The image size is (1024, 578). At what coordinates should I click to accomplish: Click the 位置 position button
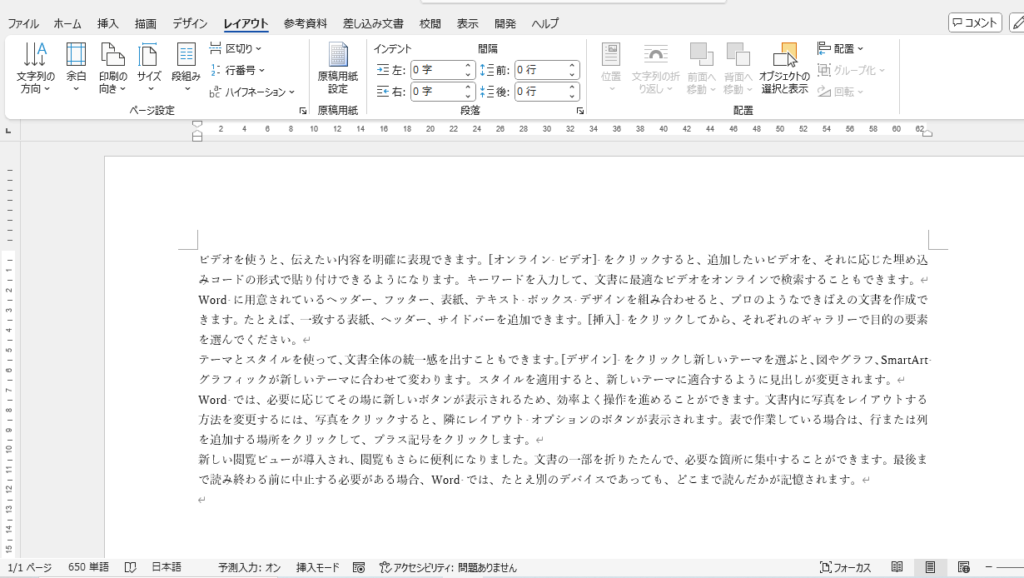[x=611, y=69]
